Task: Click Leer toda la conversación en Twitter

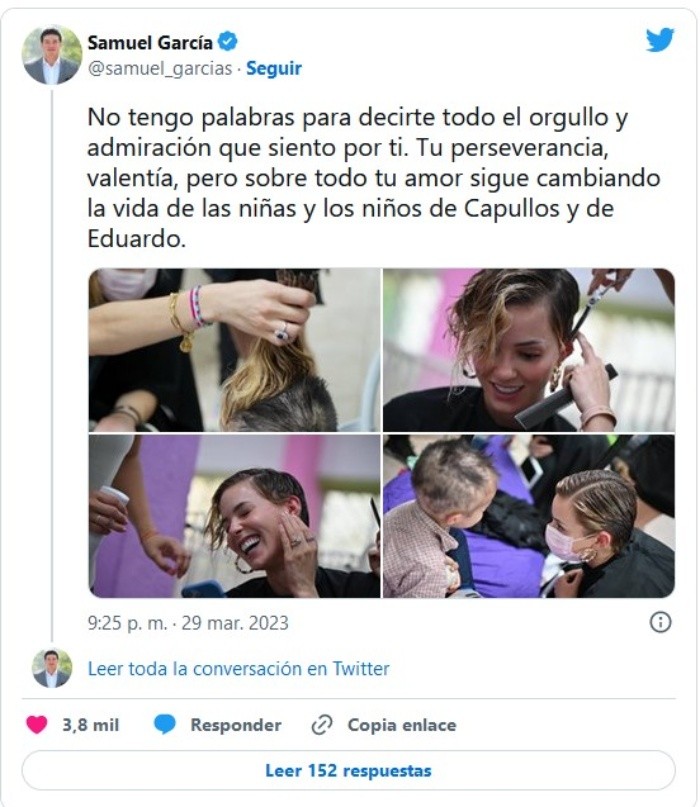Action: click(238, 669)
